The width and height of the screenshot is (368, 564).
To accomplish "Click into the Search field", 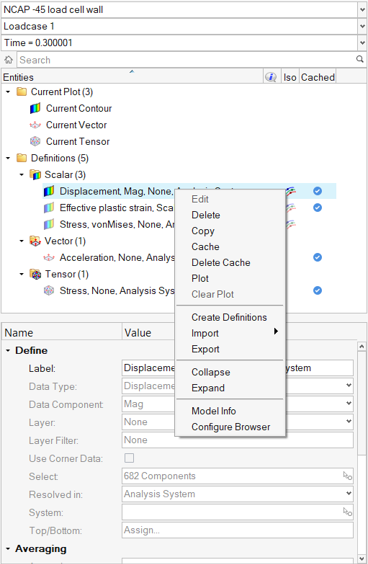I will [186, 60].
